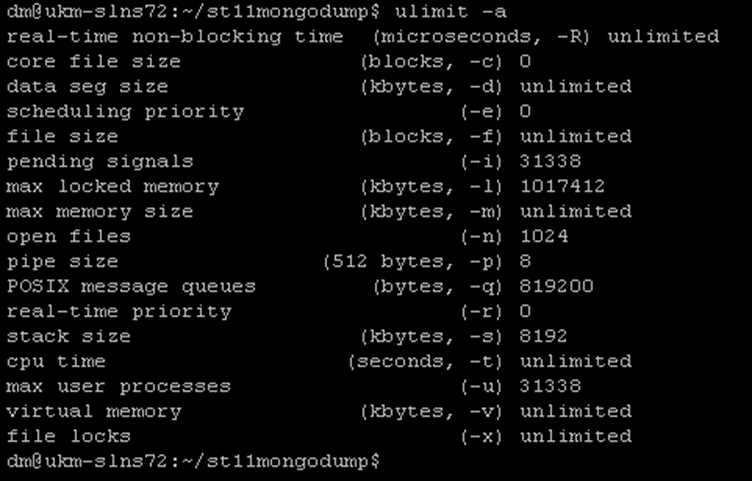Click the 'core file size' line label
The width and height of the screenshot is (752, 481).
tap(94, 62)
